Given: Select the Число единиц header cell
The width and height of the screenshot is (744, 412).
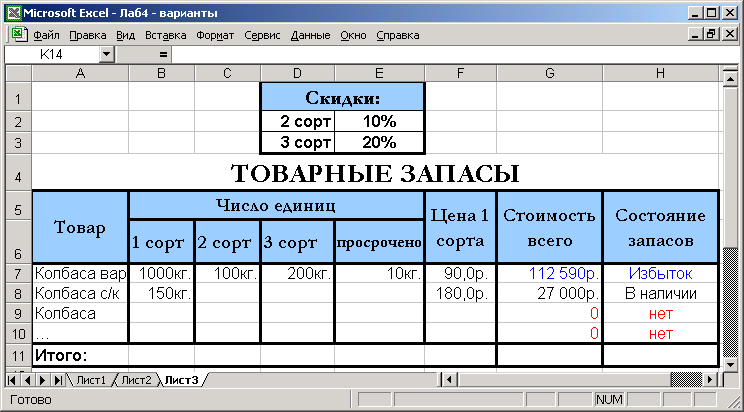Looking at the screenshot, I should [x=276, y=205].
